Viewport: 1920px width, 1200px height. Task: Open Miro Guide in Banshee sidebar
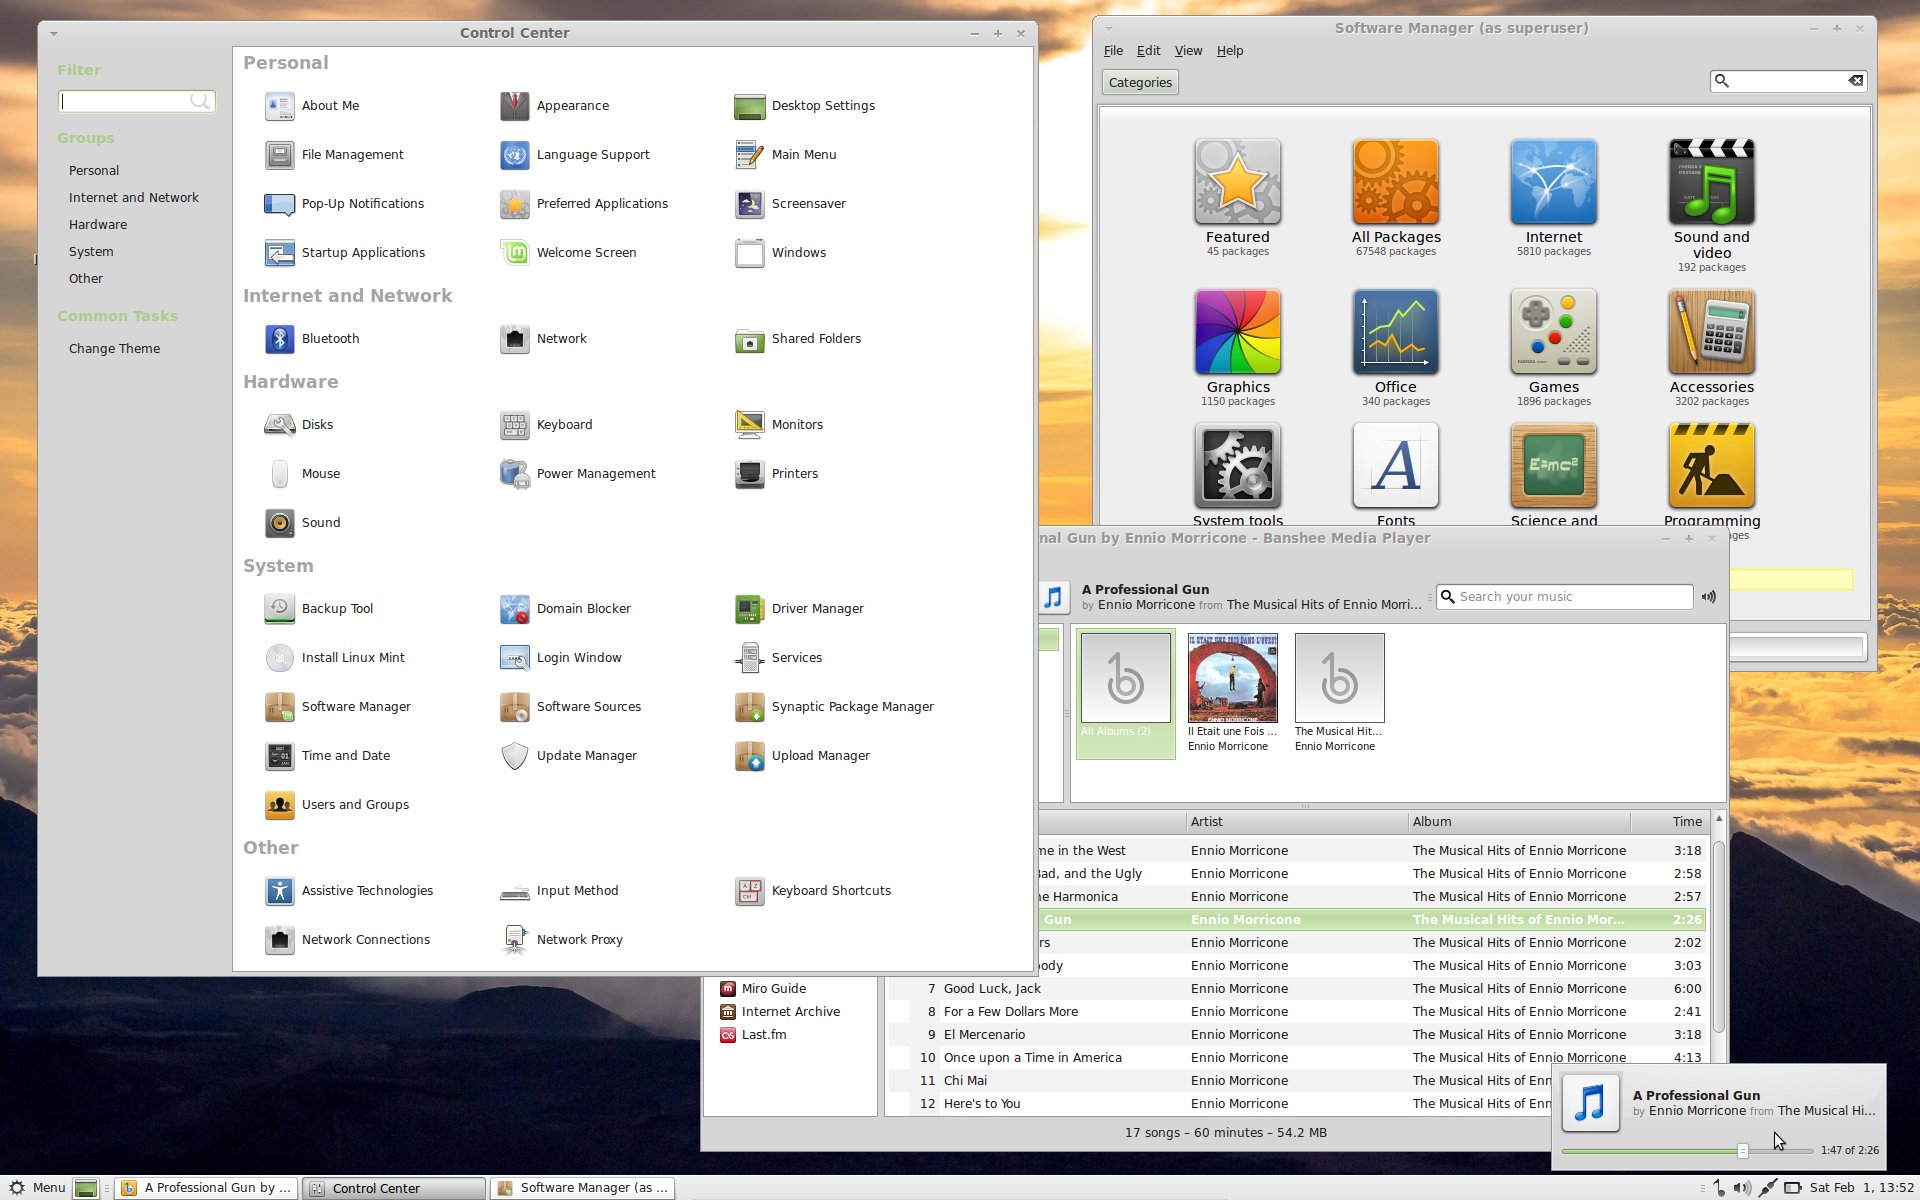point(764,989)
